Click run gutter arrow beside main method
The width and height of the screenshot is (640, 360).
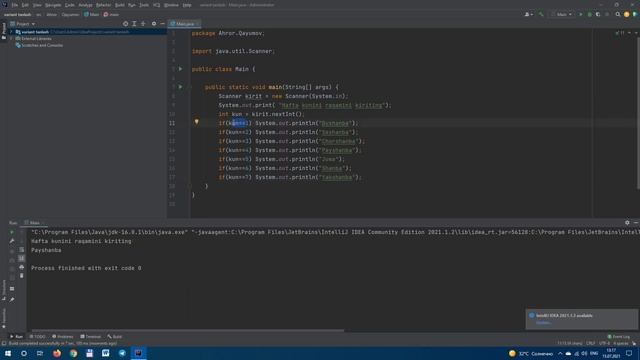pyautogui.click(x=180, y=87)
